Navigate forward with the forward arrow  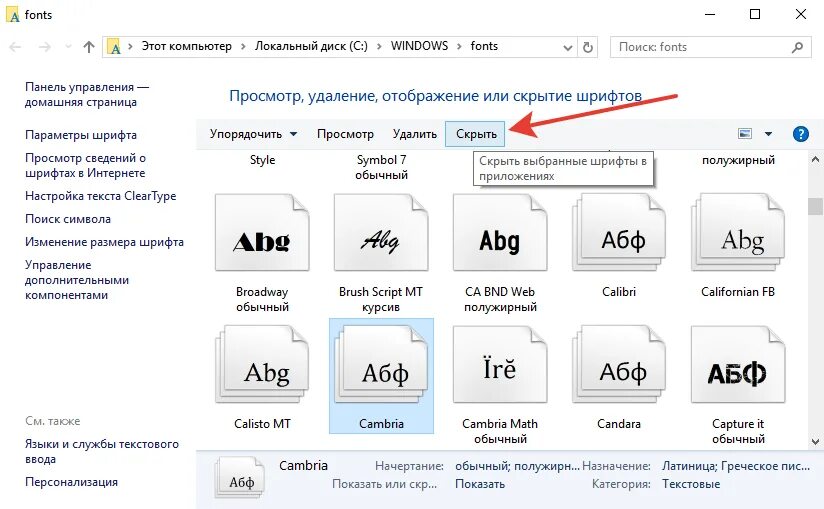(x=45, y=47)
